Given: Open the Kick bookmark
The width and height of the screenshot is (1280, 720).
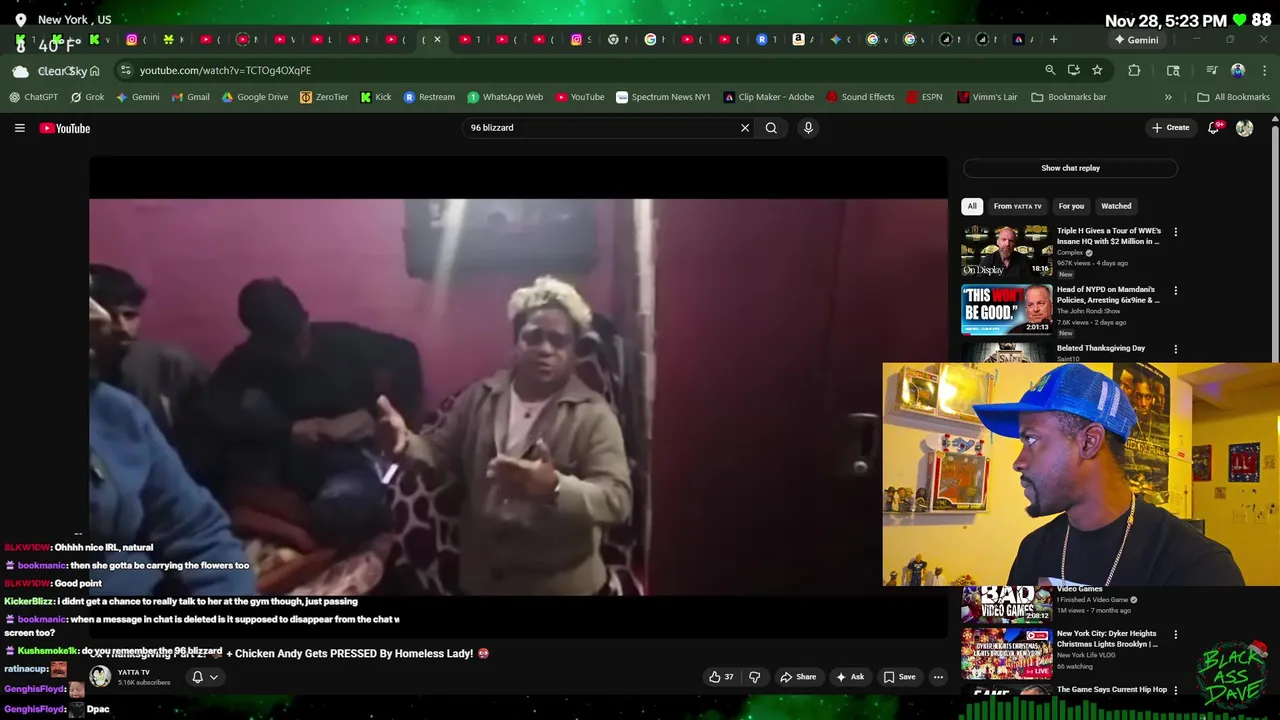Looking at the screenshot, I should coord(375,97).
